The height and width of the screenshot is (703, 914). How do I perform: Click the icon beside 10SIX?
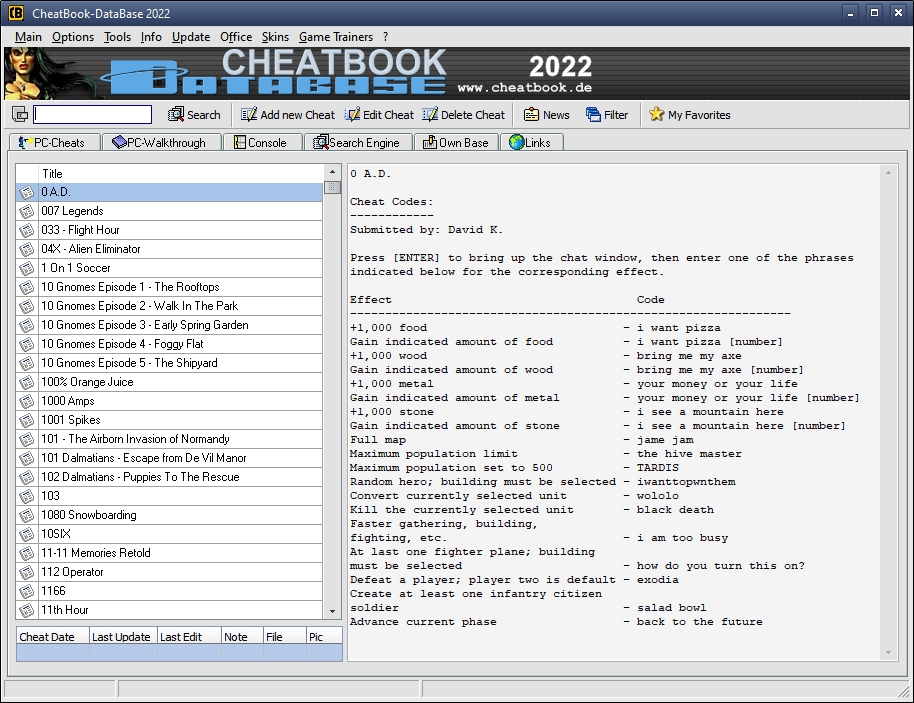(26, 534)
